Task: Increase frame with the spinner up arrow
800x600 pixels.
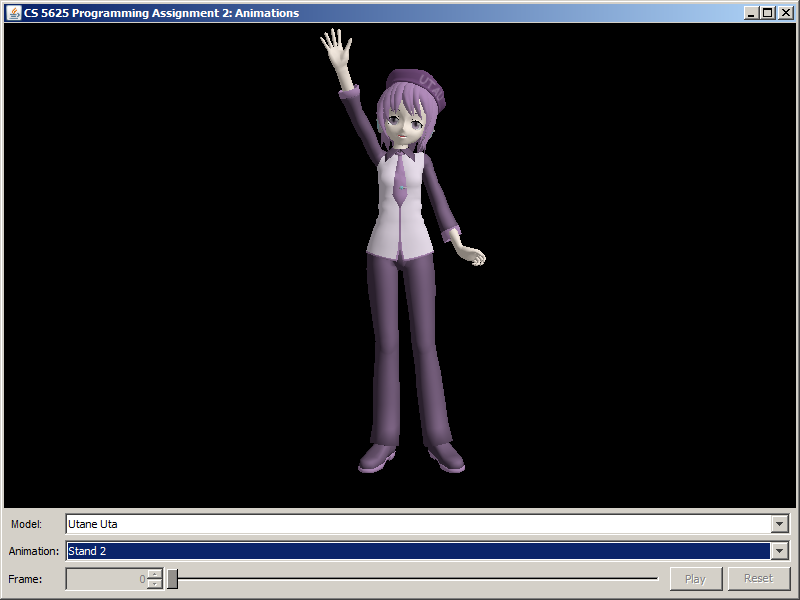Action: (154, 574)
